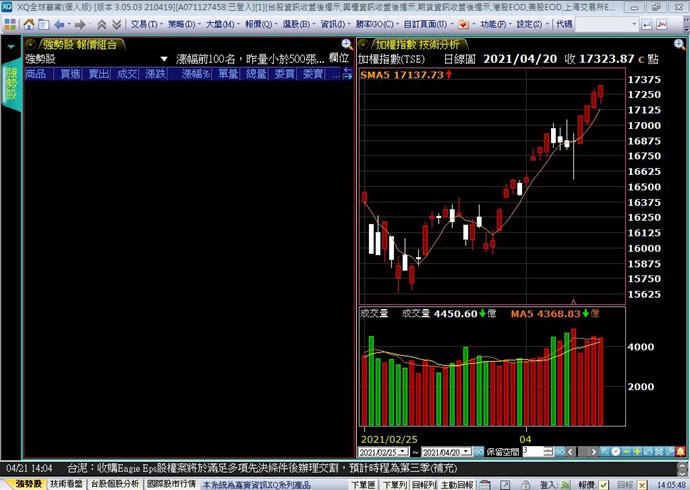Click the red chart icon in the toolbar

coord(661,25)
